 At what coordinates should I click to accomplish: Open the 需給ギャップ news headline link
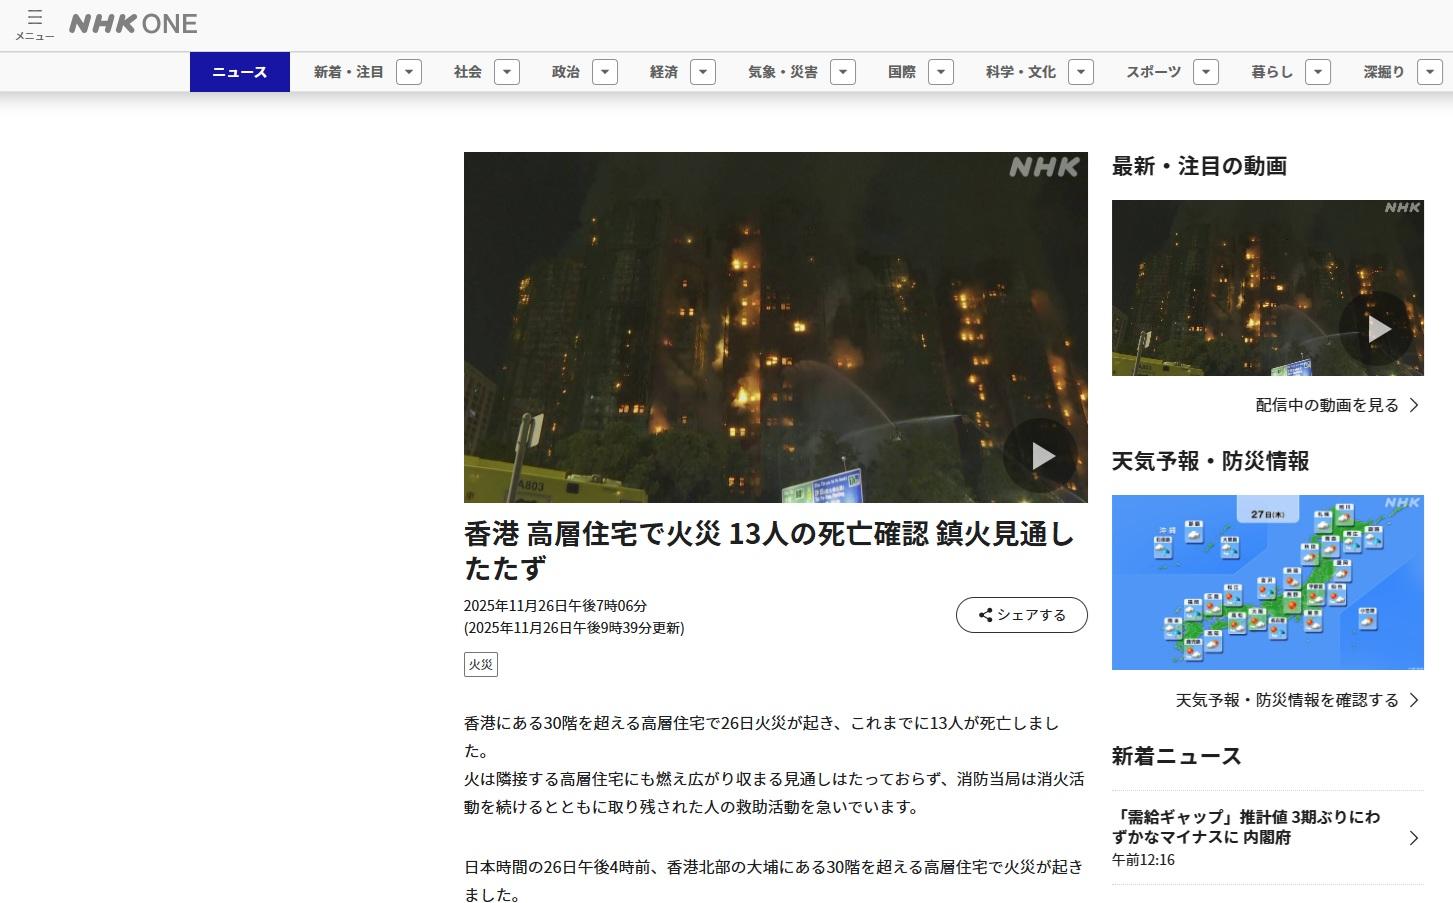click(x=1246, y=827)
